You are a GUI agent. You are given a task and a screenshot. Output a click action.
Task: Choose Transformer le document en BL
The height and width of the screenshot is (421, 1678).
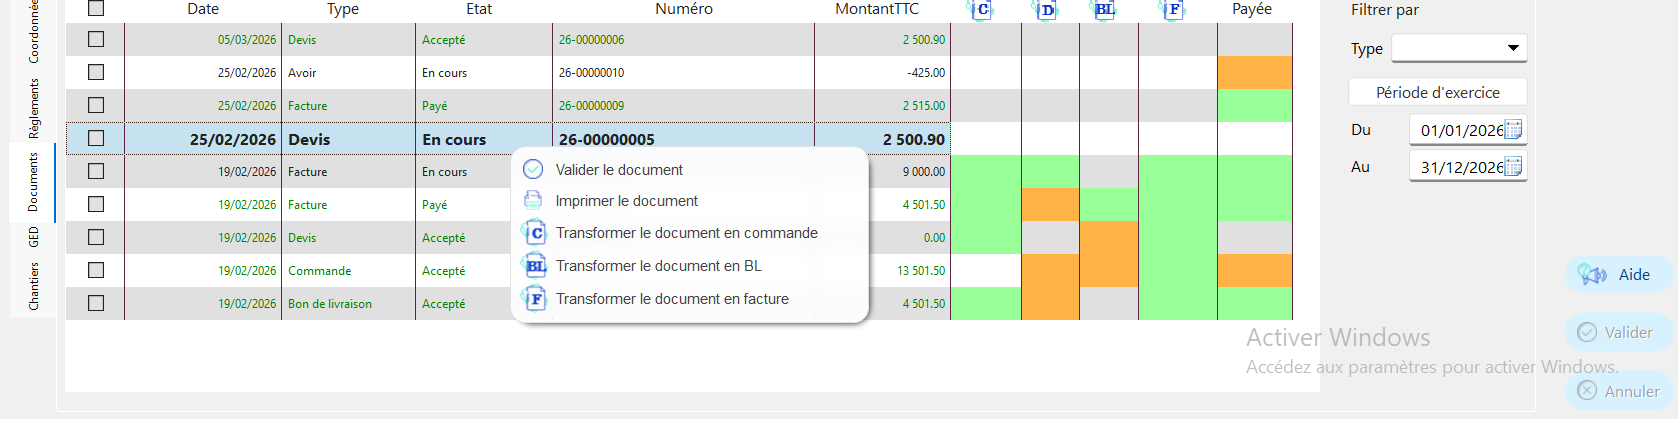click(690, 266)
